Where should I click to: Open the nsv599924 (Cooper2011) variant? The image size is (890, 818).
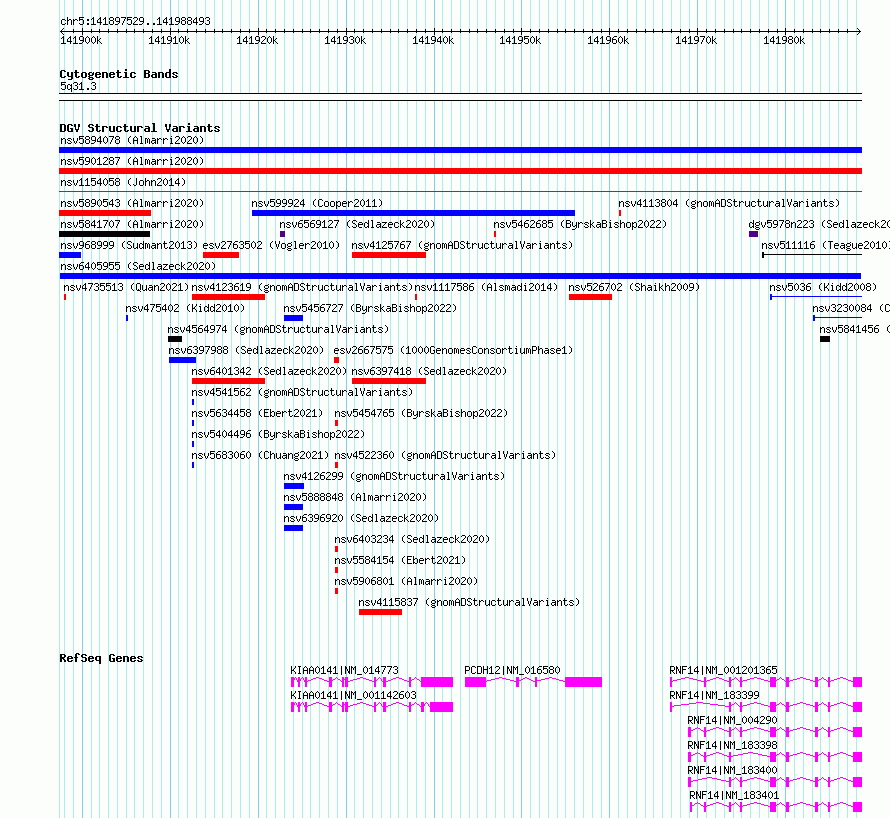tap(317, 203)
